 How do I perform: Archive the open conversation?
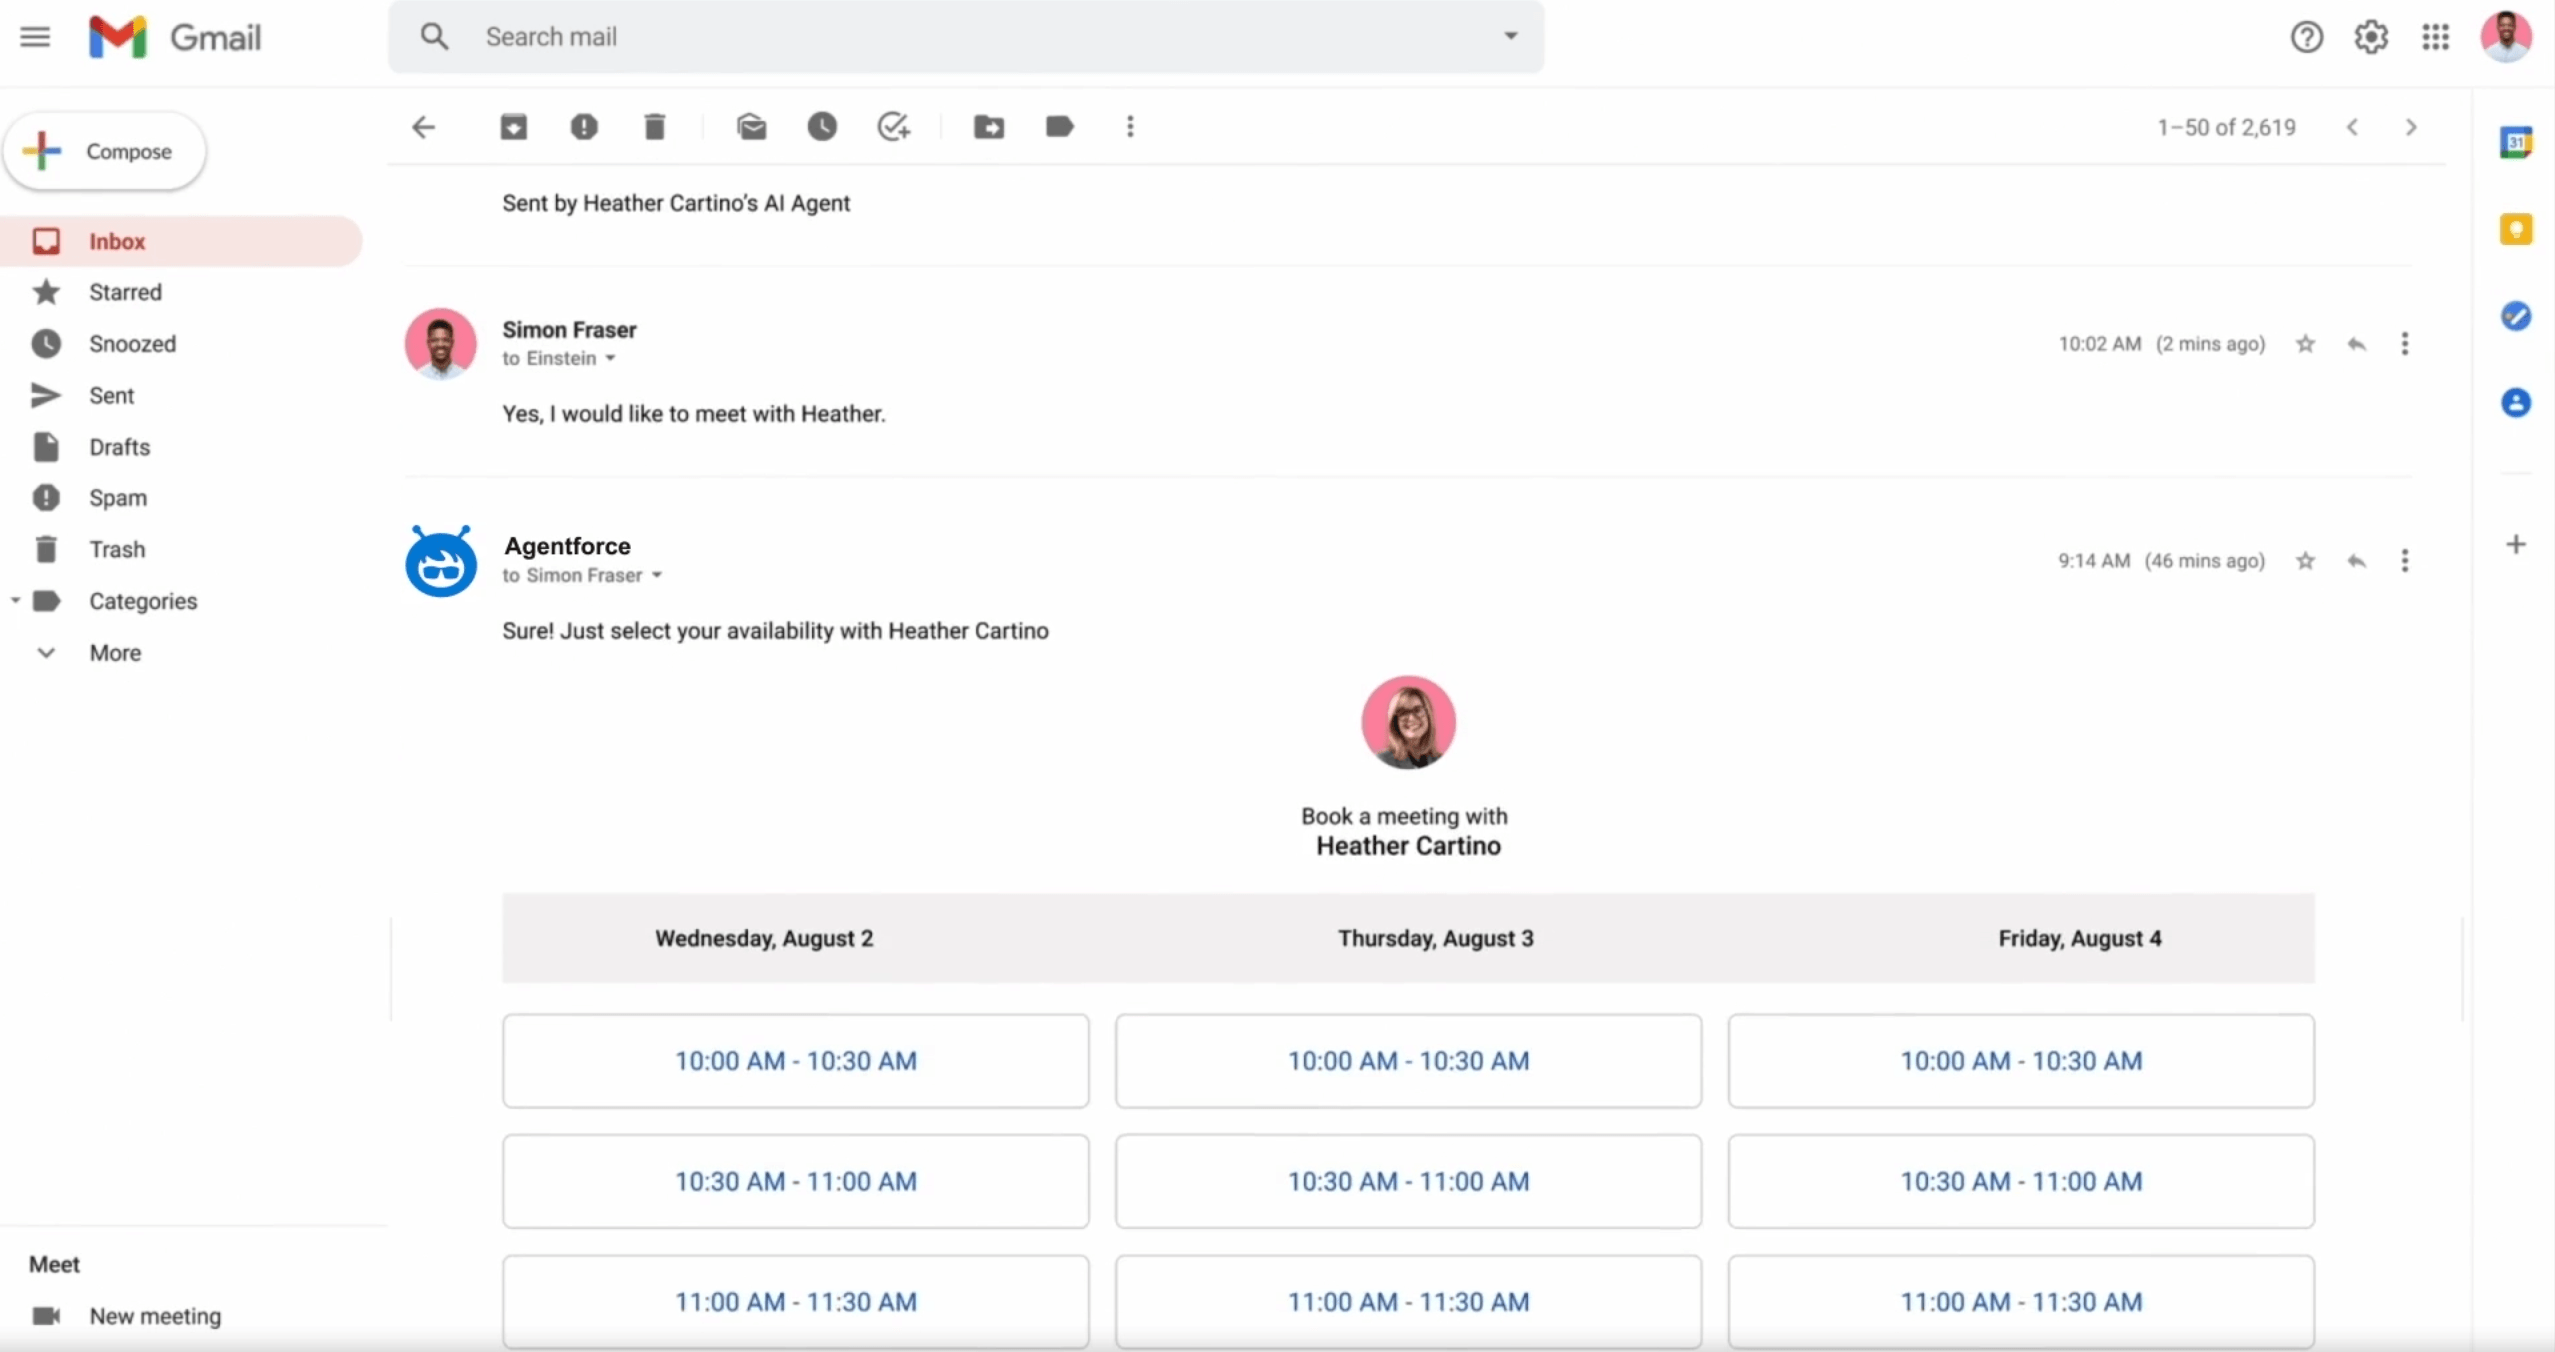[512, 127]
